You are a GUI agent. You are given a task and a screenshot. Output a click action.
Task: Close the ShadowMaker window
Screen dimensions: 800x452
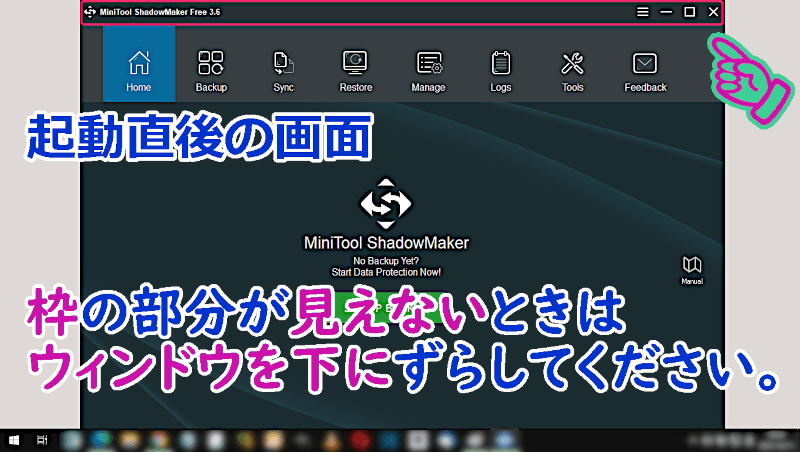click(x=713, y=12)
